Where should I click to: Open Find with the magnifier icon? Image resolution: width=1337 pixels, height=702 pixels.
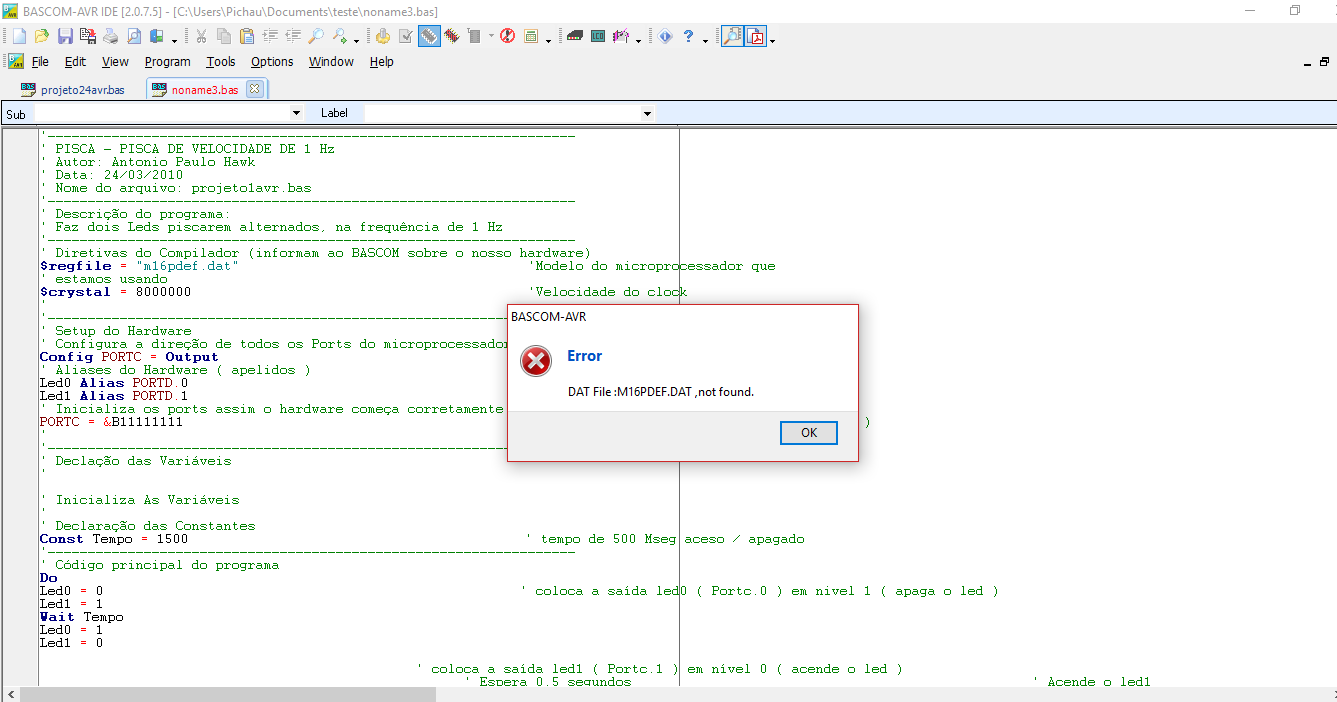click(x=316, y=36)
